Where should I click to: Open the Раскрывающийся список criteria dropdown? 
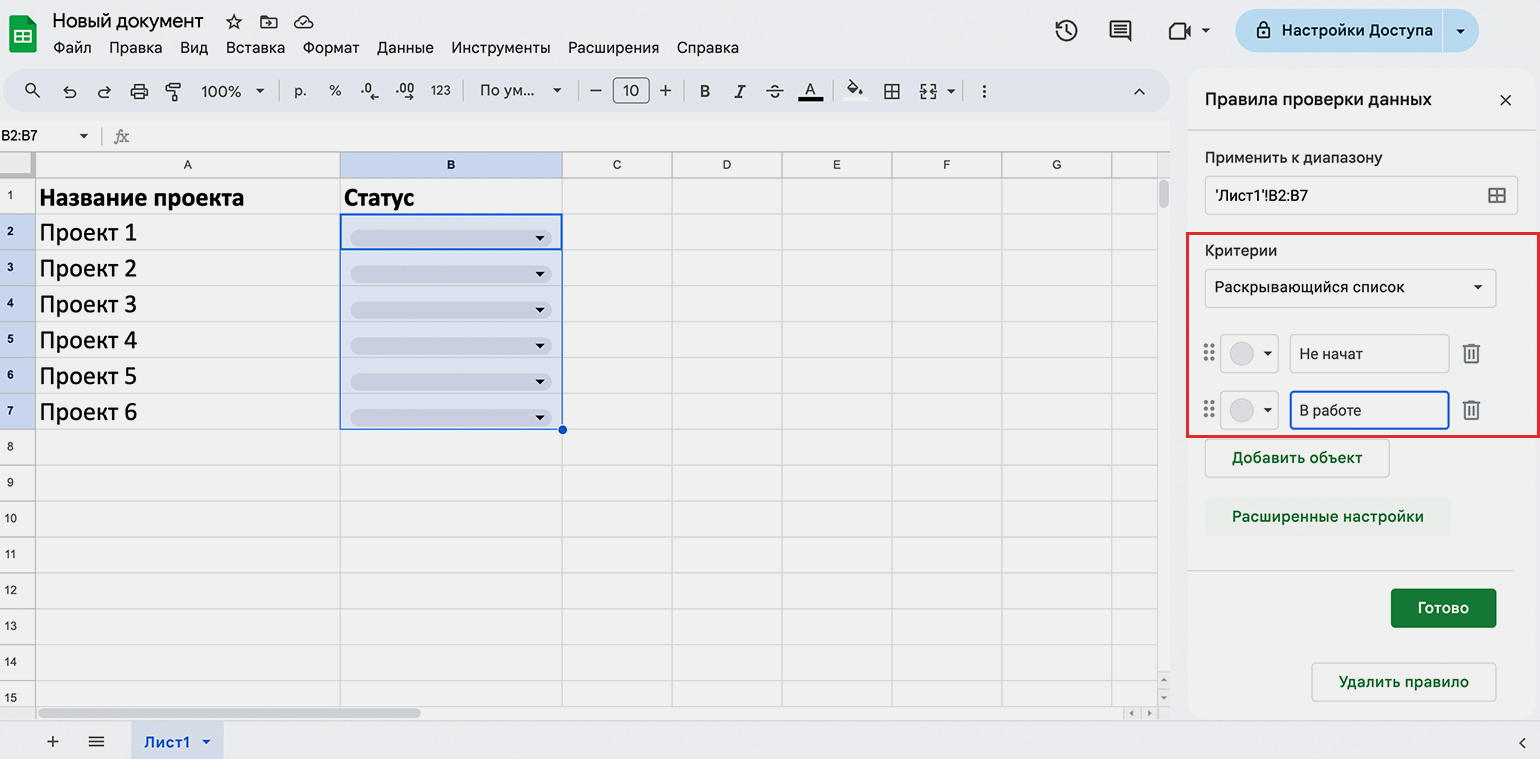click(1350, 288)
